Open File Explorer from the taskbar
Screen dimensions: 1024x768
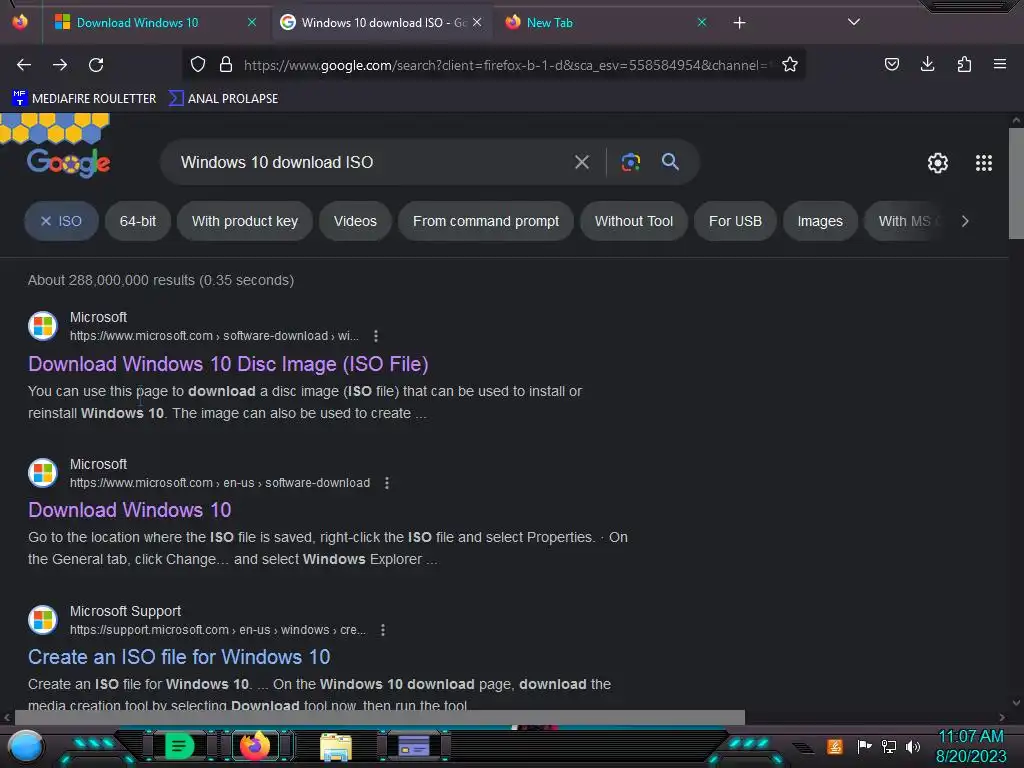click(x=336, y=746)
